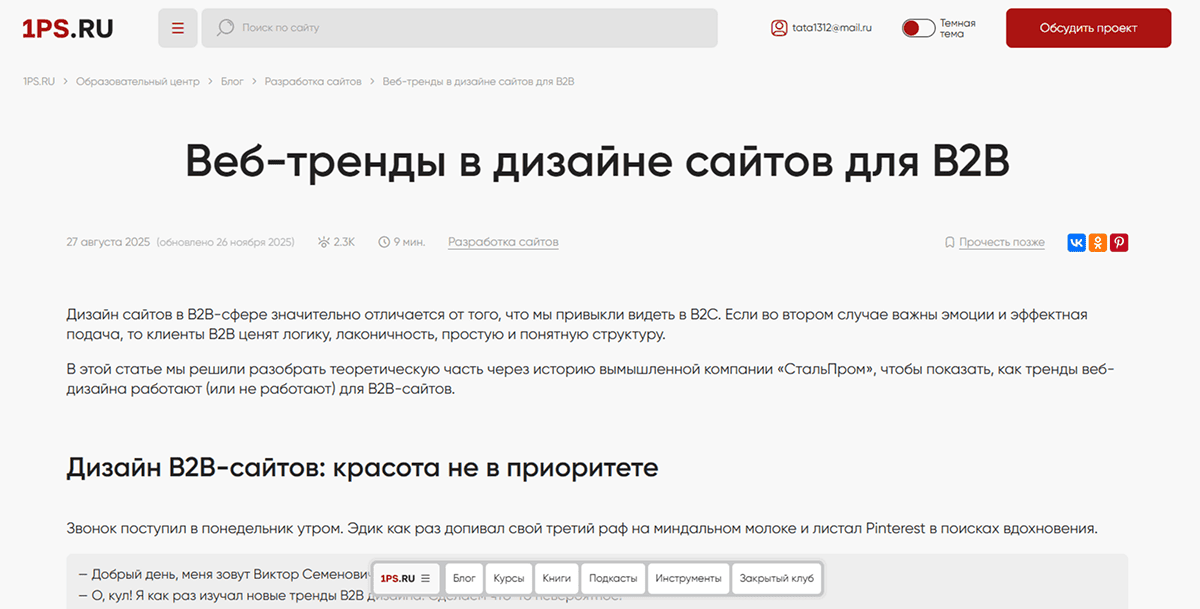Image resolution: width=1200 pixels, height=609 pixels.
Task: Click the Обсудить проект button
Action: click(x=1088, y=28)
